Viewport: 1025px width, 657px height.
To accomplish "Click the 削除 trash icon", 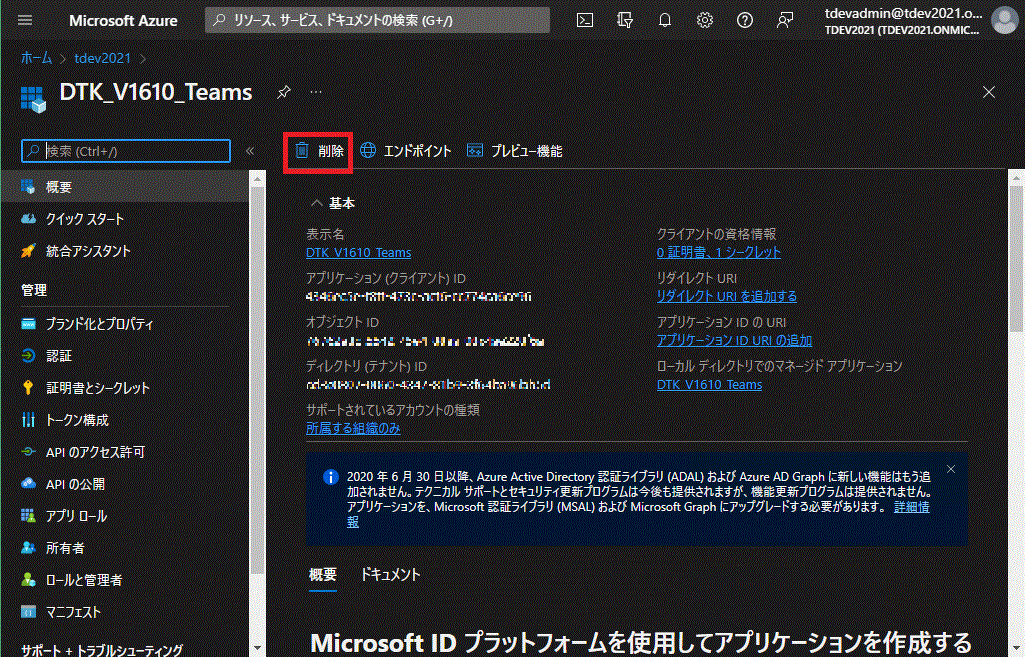I will [x=302, y=150].
